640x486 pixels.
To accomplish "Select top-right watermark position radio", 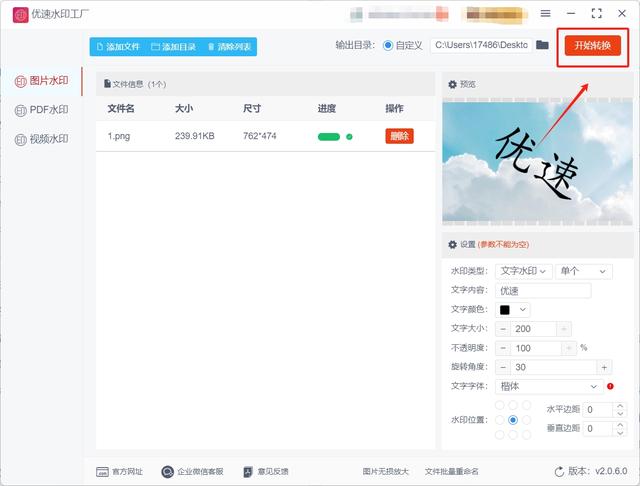I will tap(527, 405).
